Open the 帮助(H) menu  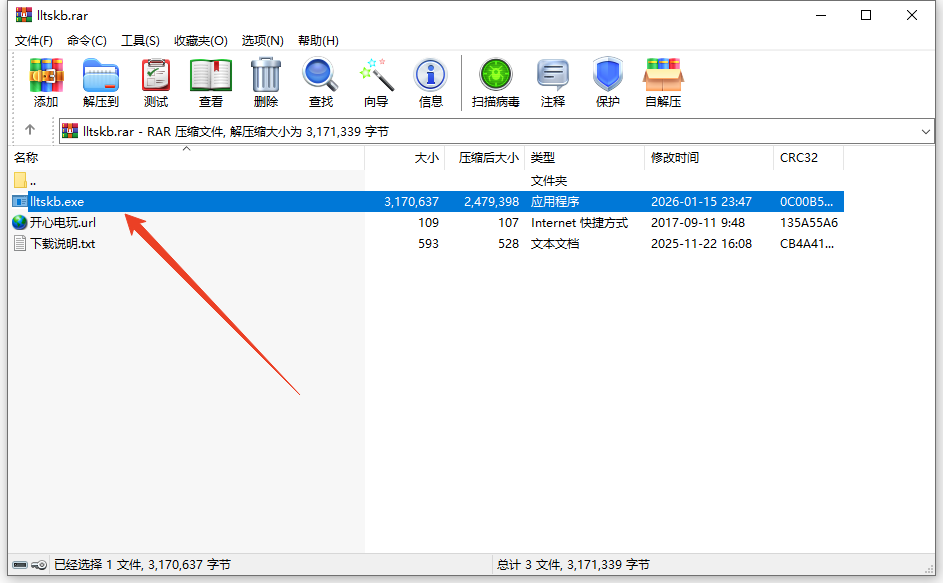pyautogui.click(x=318, y=40)
